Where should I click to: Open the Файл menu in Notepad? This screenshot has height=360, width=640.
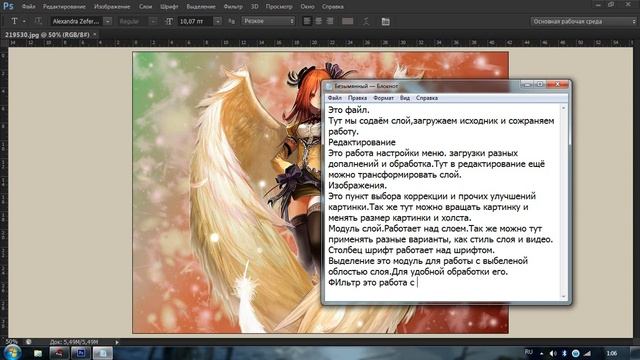pyautogui.click(x=335, y=98)
